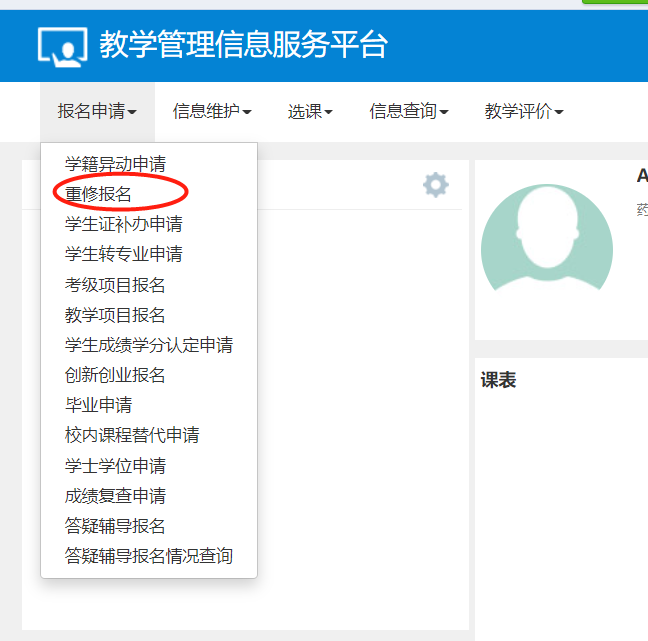Image resolution: width=648 pixels, height=641 pixels.
Task: Select 学籍异动申请 from the menu
Action: pos(115,164)
